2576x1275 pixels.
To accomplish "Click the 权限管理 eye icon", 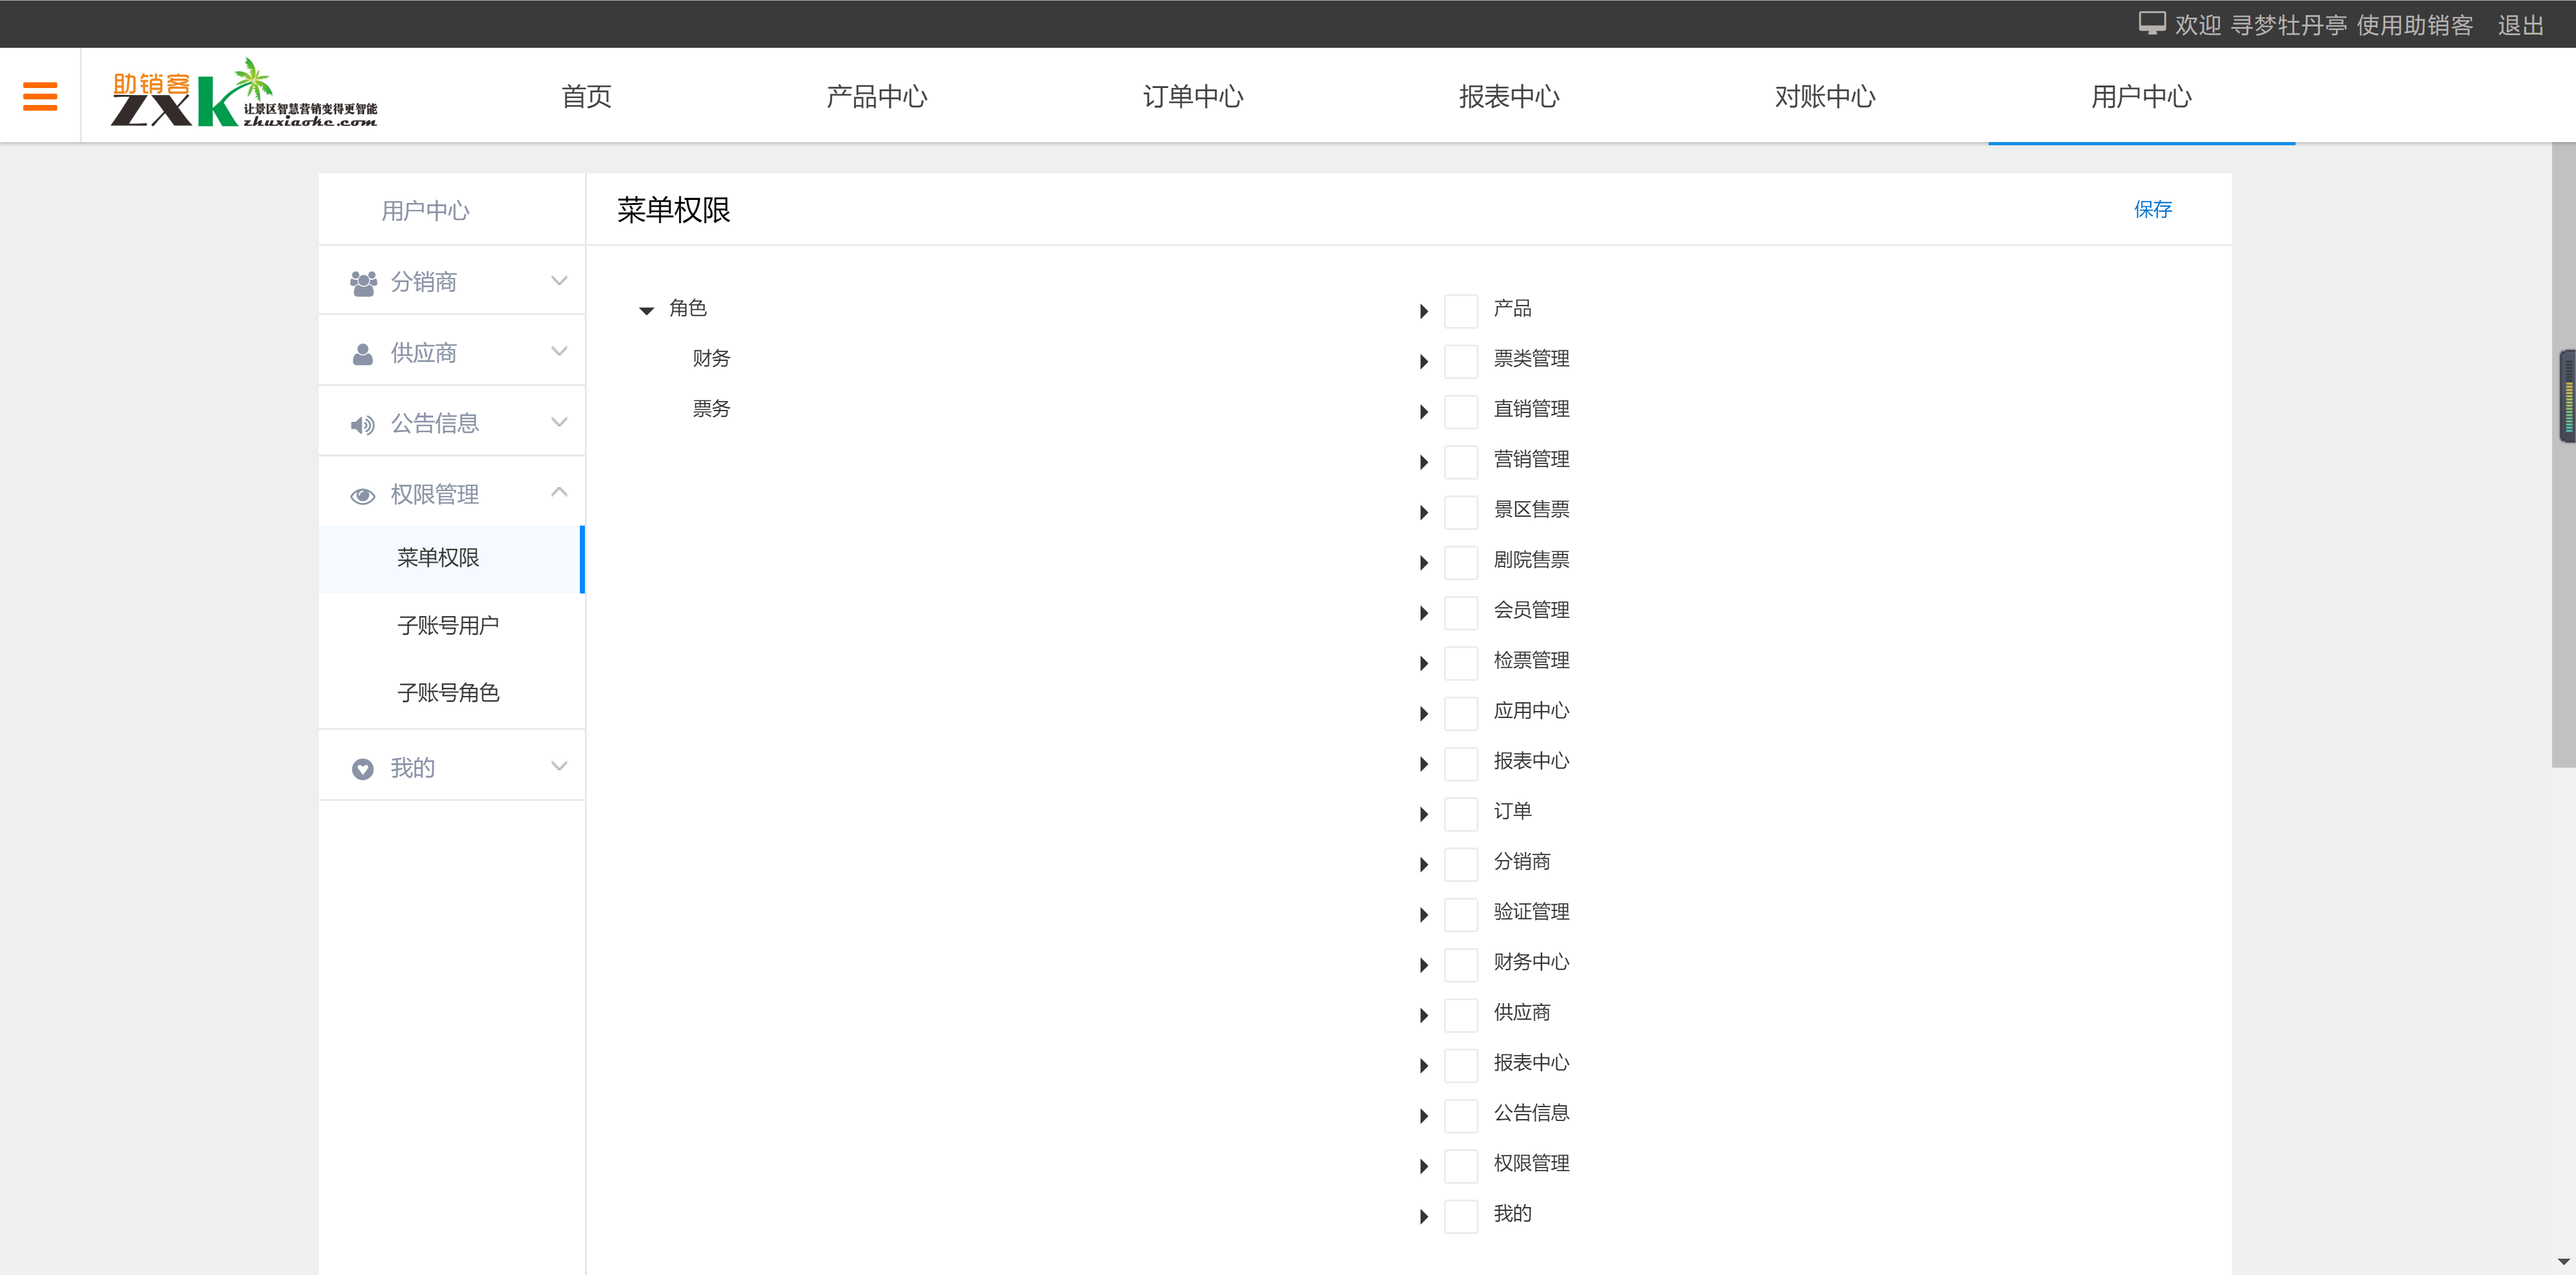I will [x=362, y=494].
